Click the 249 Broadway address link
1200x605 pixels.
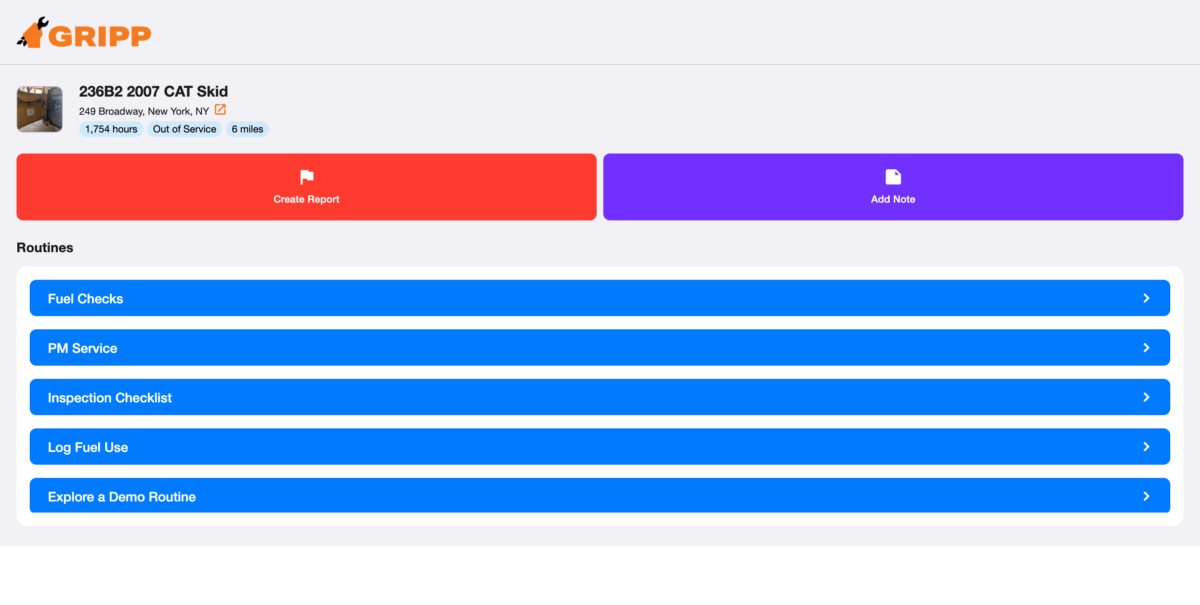144,111
